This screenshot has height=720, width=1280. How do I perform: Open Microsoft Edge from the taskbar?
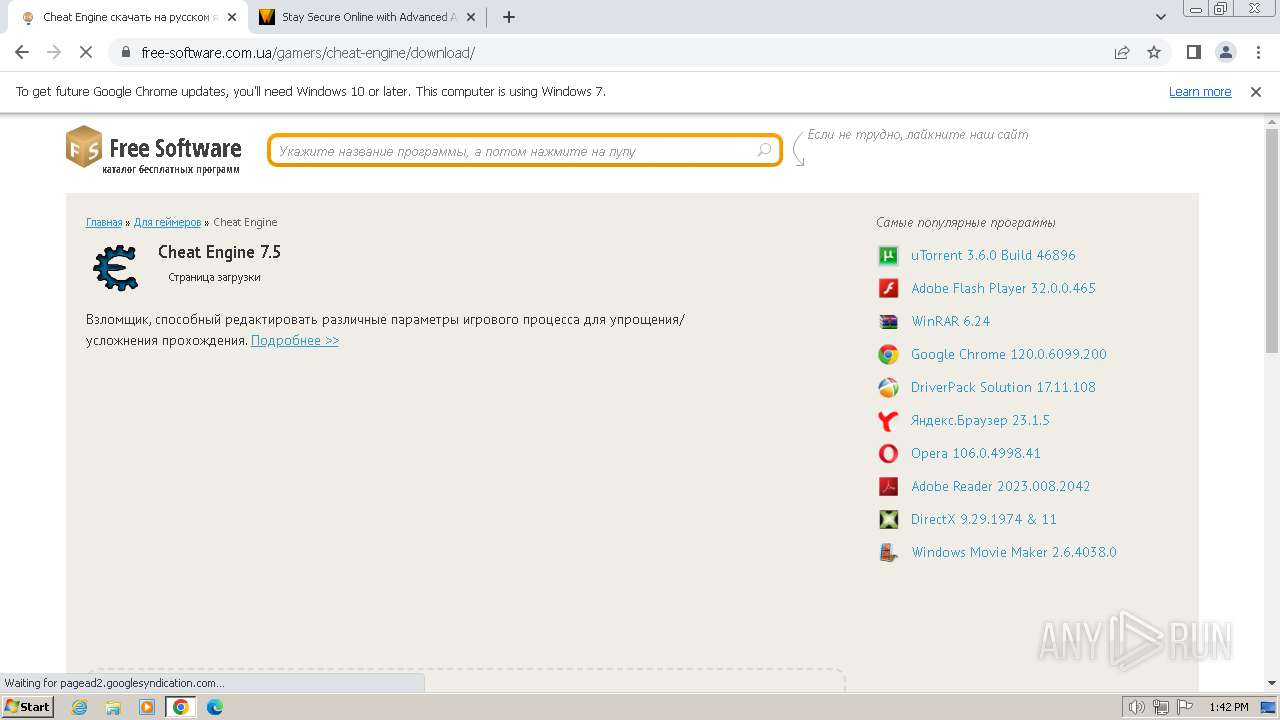215,707
